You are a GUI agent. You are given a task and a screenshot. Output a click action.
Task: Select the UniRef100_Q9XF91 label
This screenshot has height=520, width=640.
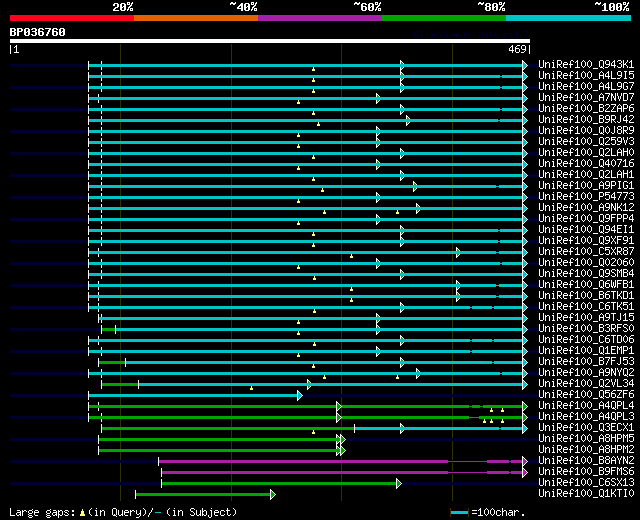586,241
